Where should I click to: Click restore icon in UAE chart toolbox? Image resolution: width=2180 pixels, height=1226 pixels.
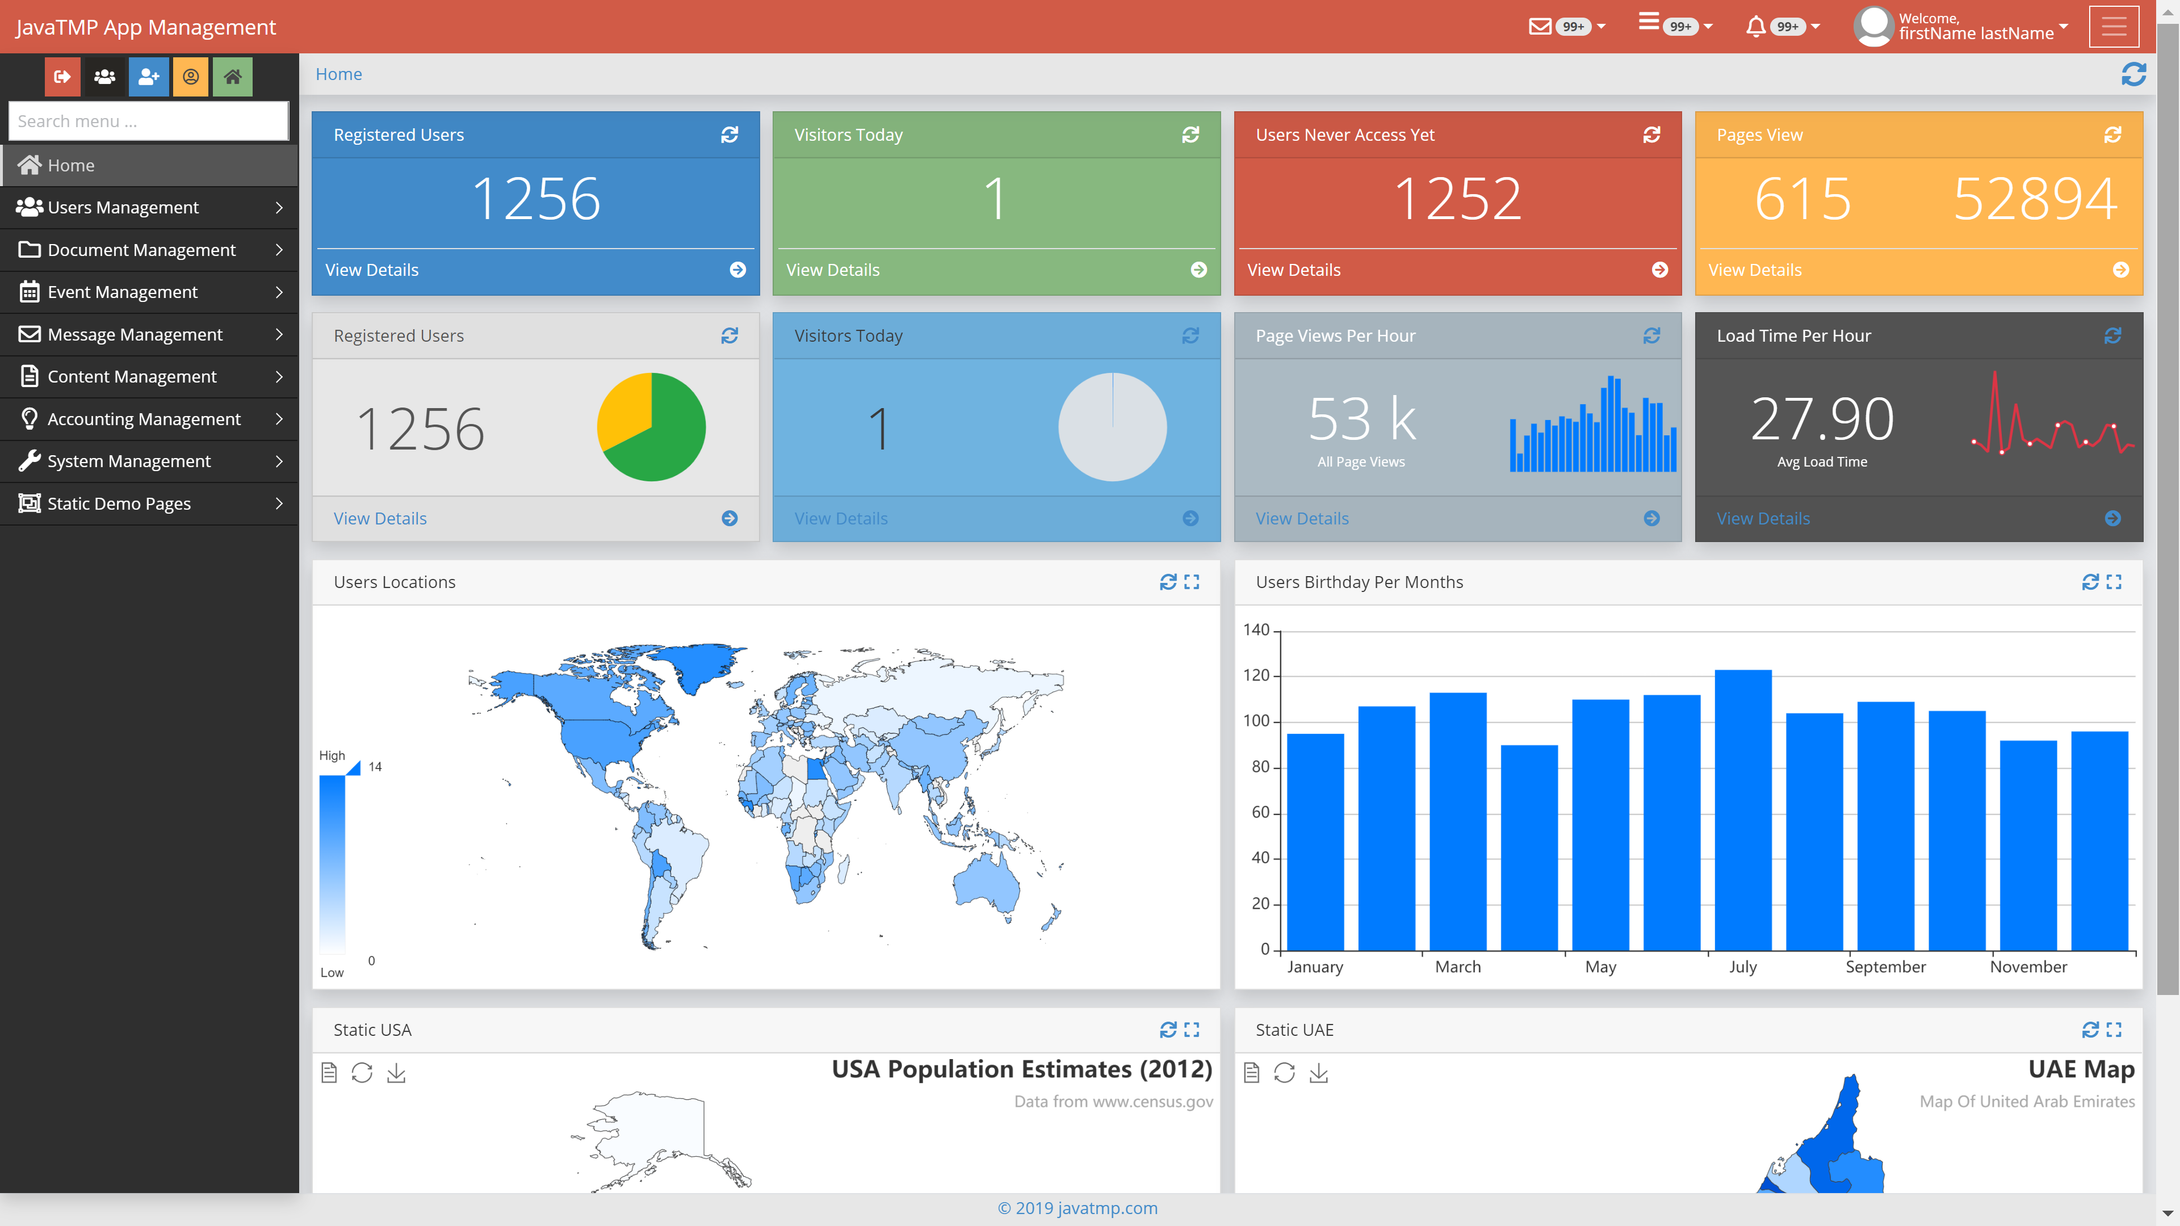(x=1285, y=1073)
